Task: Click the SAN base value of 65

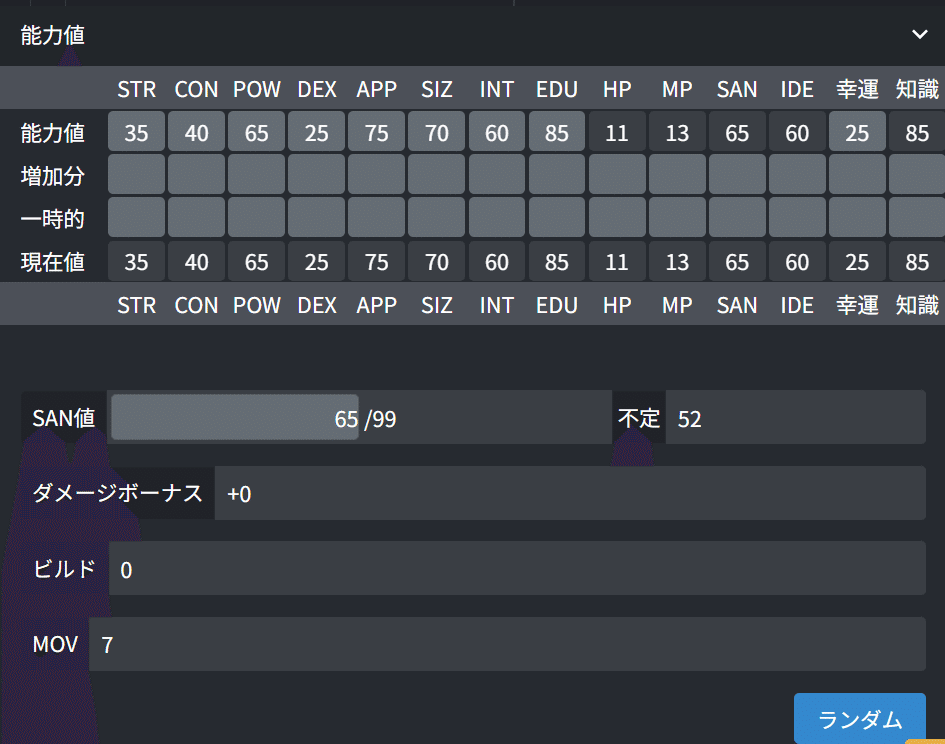Action: pyautogui.click(x=737, y=131)
